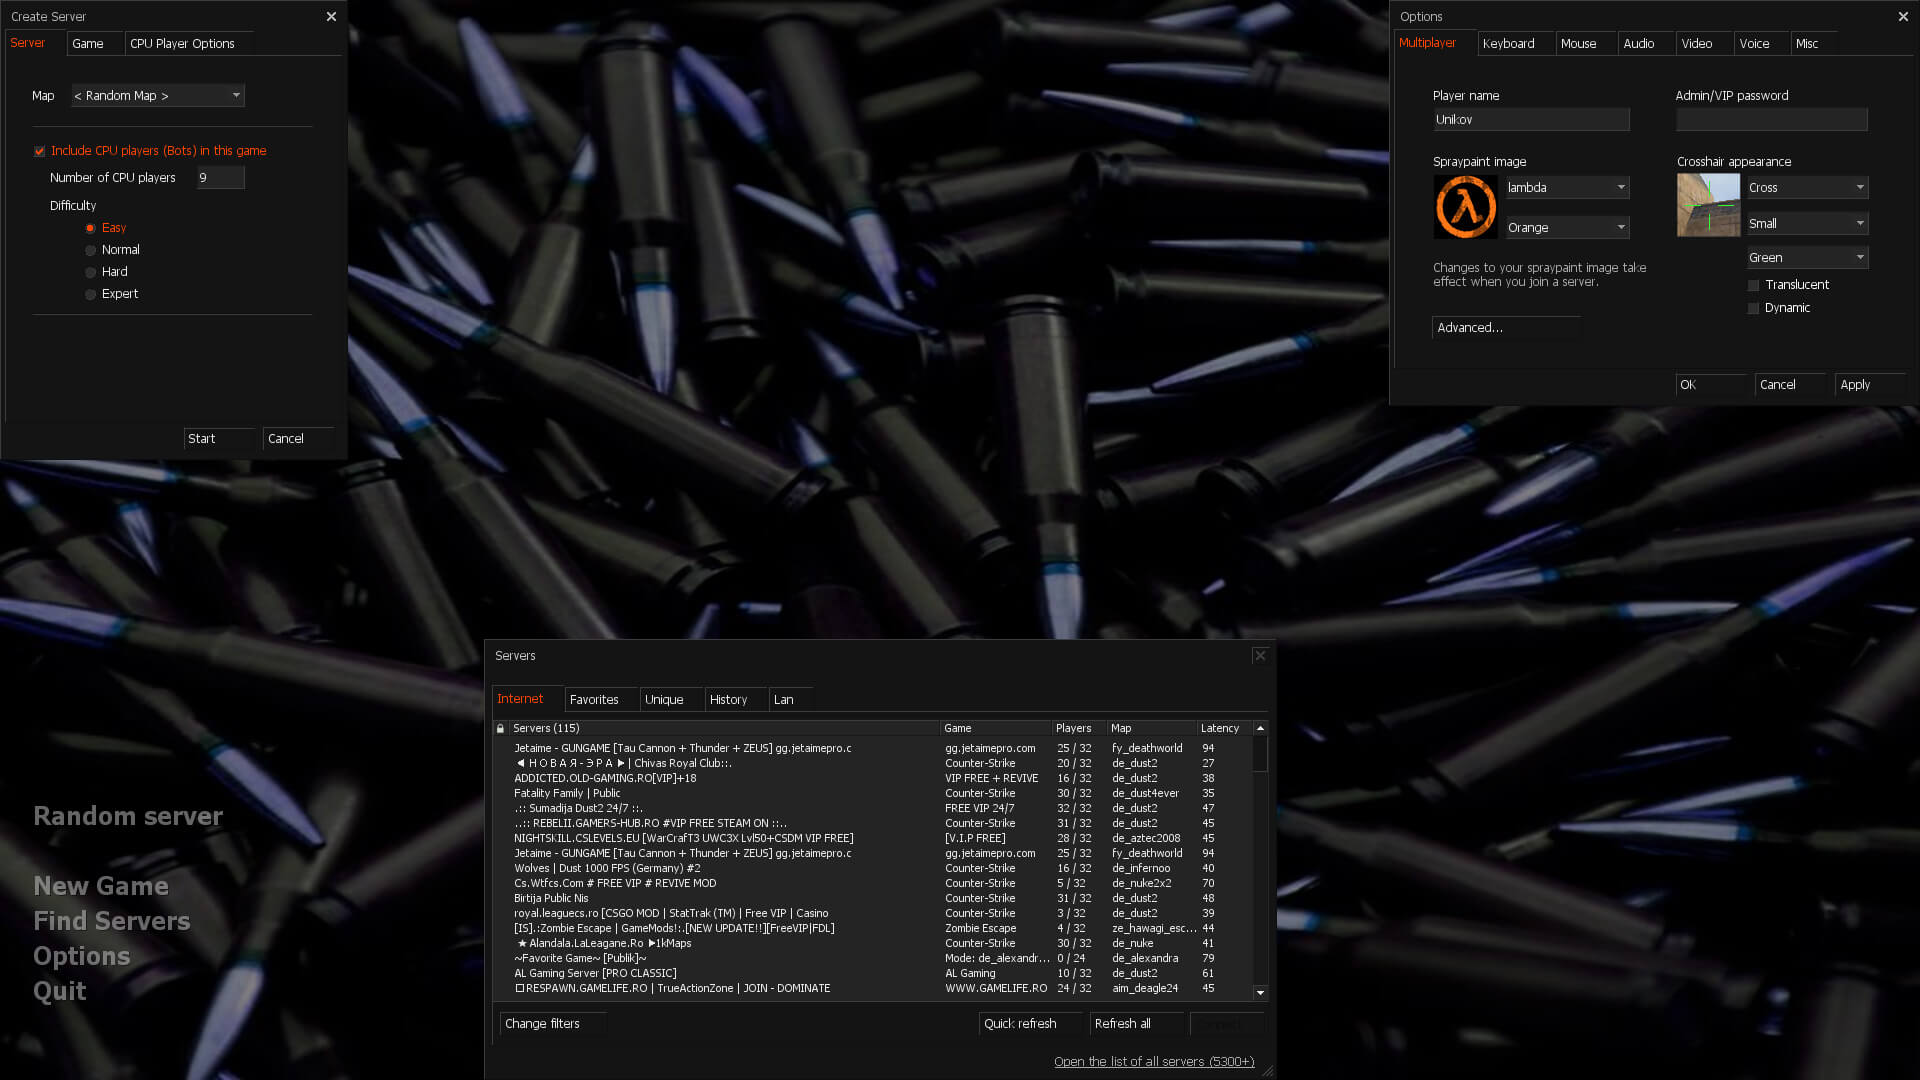Open Audio tab in Options

(x=1646, y=43)
